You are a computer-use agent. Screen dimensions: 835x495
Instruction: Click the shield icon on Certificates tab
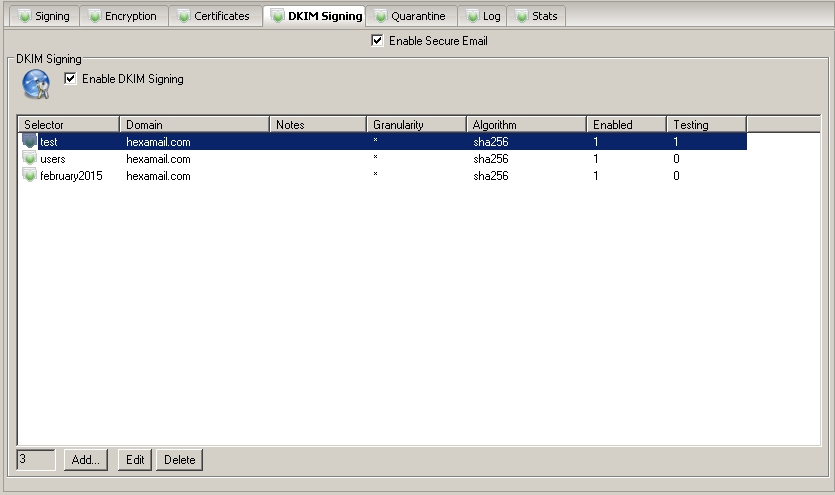pyautogui.click(x=183, y=17)
